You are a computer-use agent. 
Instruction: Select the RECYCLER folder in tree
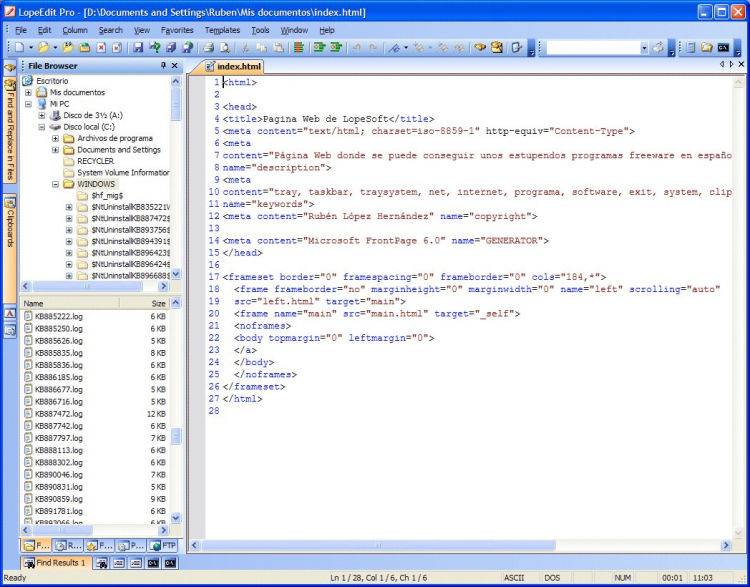coord(95,161)
